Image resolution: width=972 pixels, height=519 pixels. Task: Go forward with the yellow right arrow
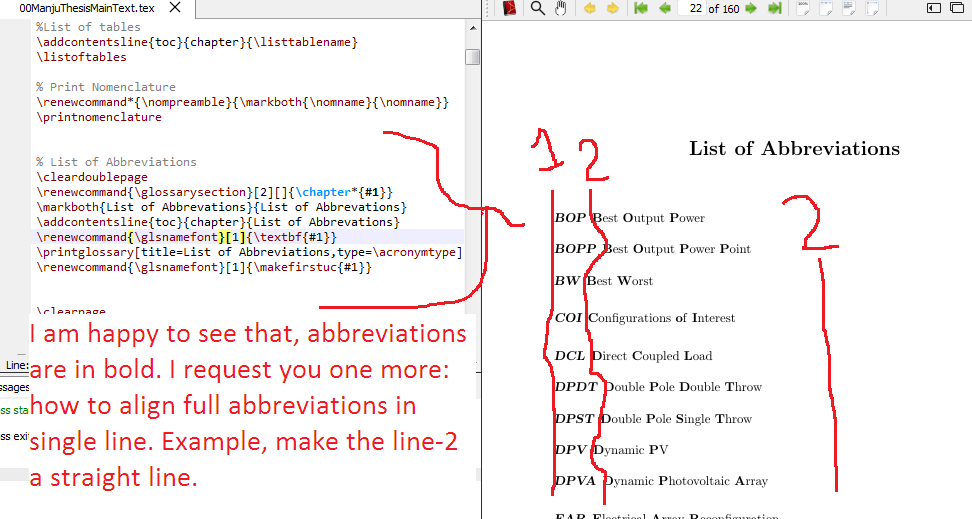coord(612,8)
